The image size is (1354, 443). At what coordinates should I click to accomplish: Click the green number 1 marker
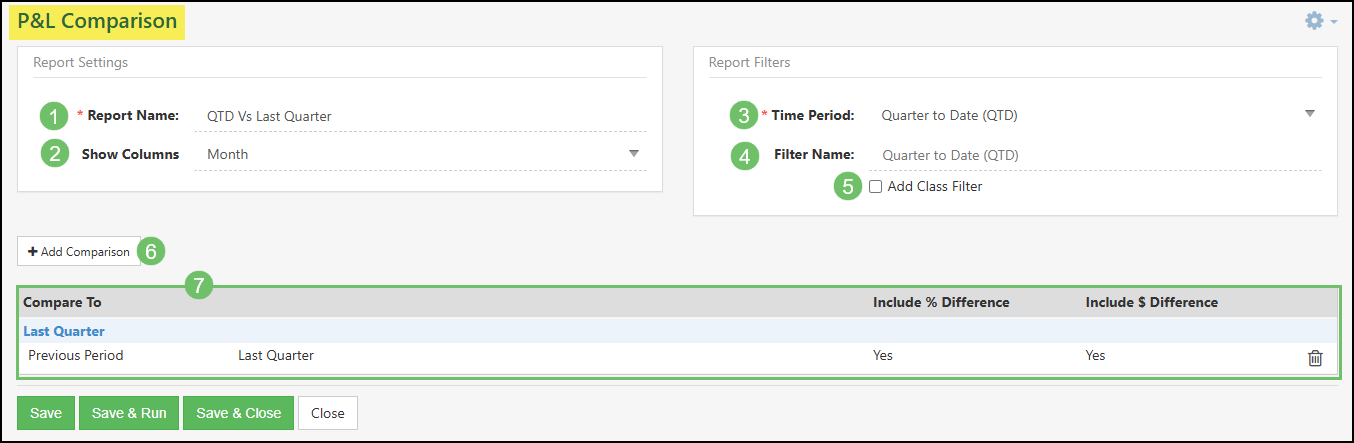click(54, 116)
